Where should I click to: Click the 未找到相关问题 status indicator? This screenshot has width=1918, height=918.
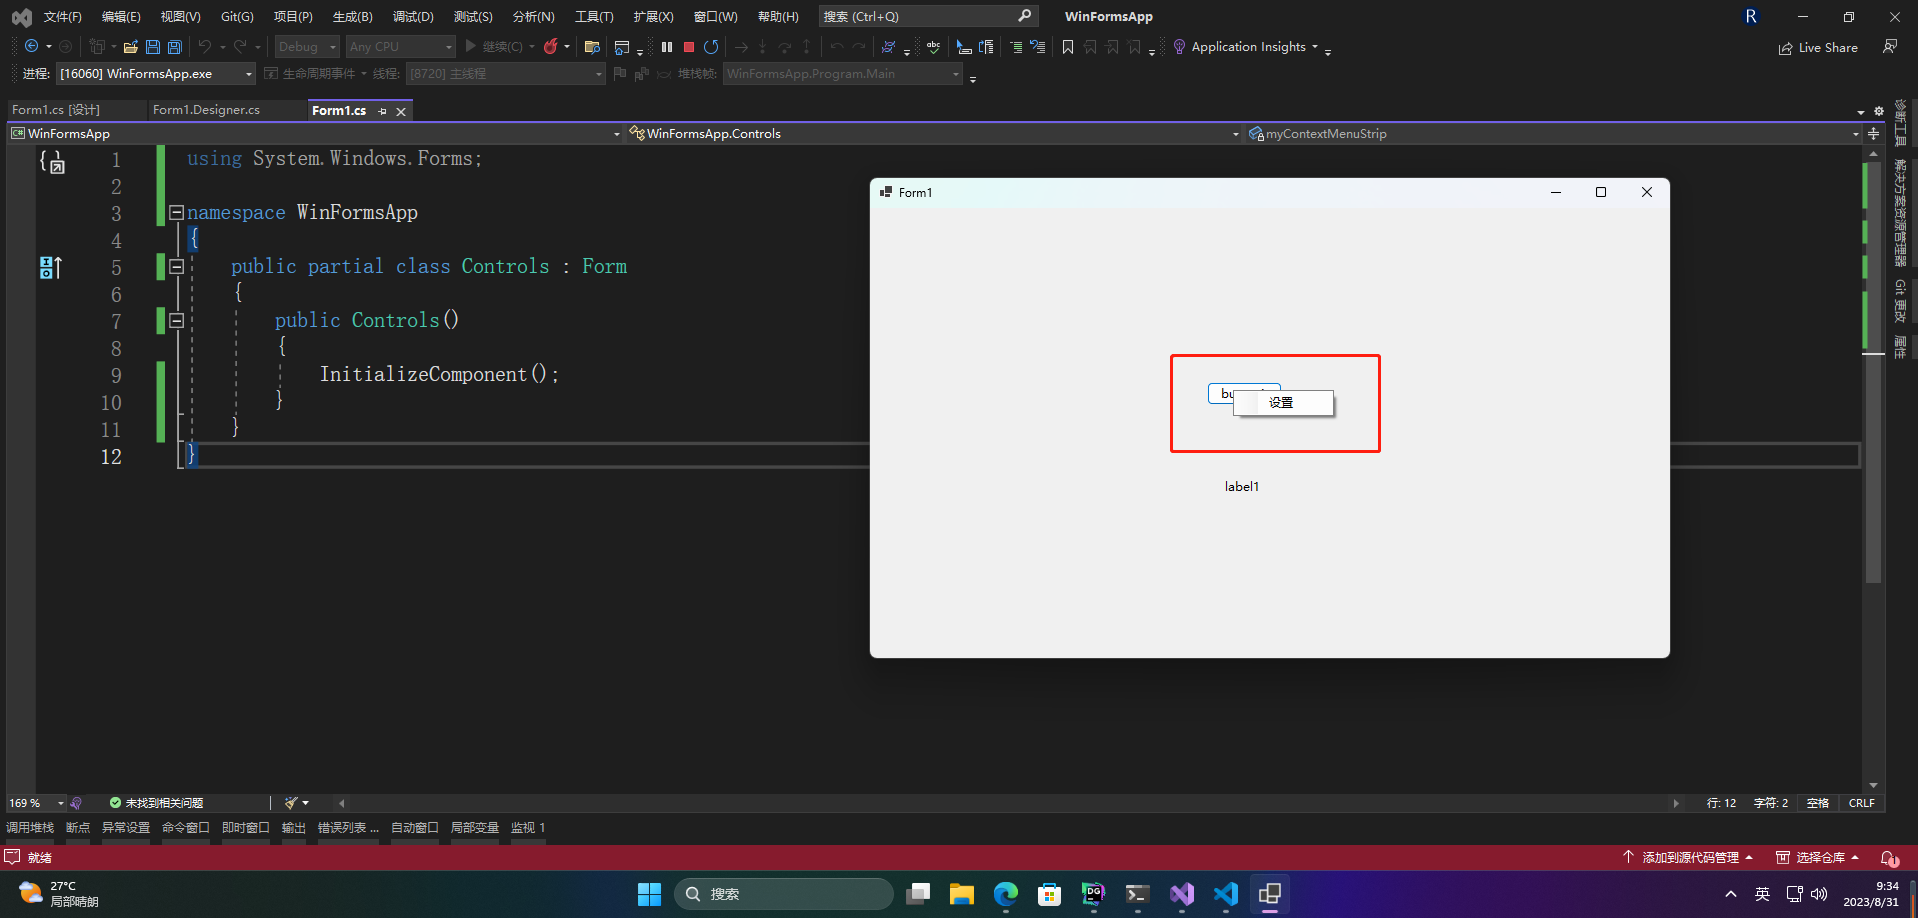point(156,803)
